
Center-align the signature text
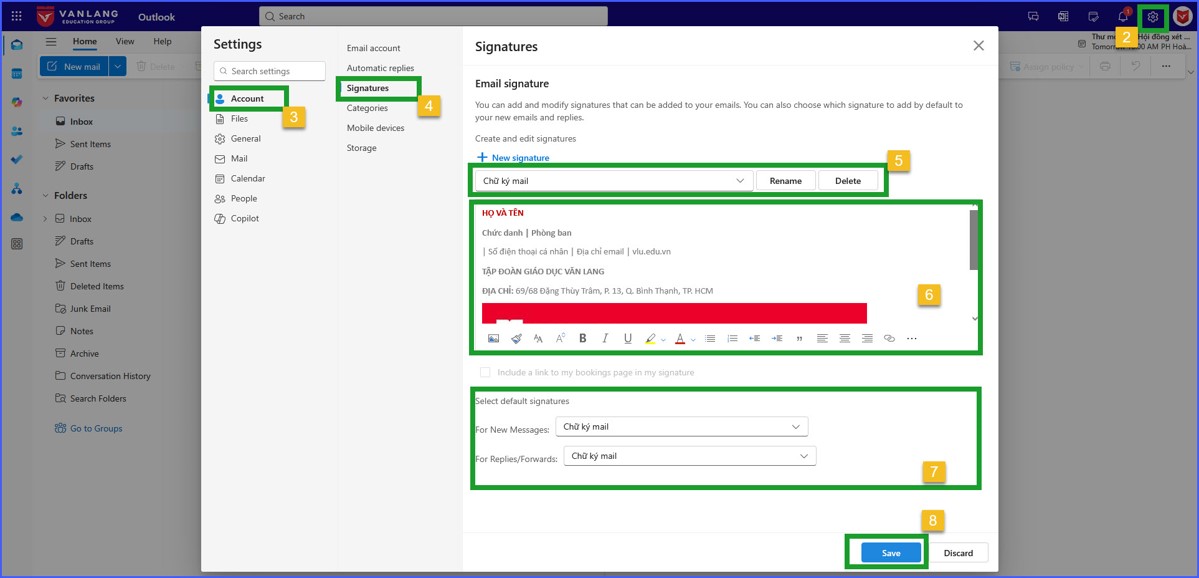[845, 339]
